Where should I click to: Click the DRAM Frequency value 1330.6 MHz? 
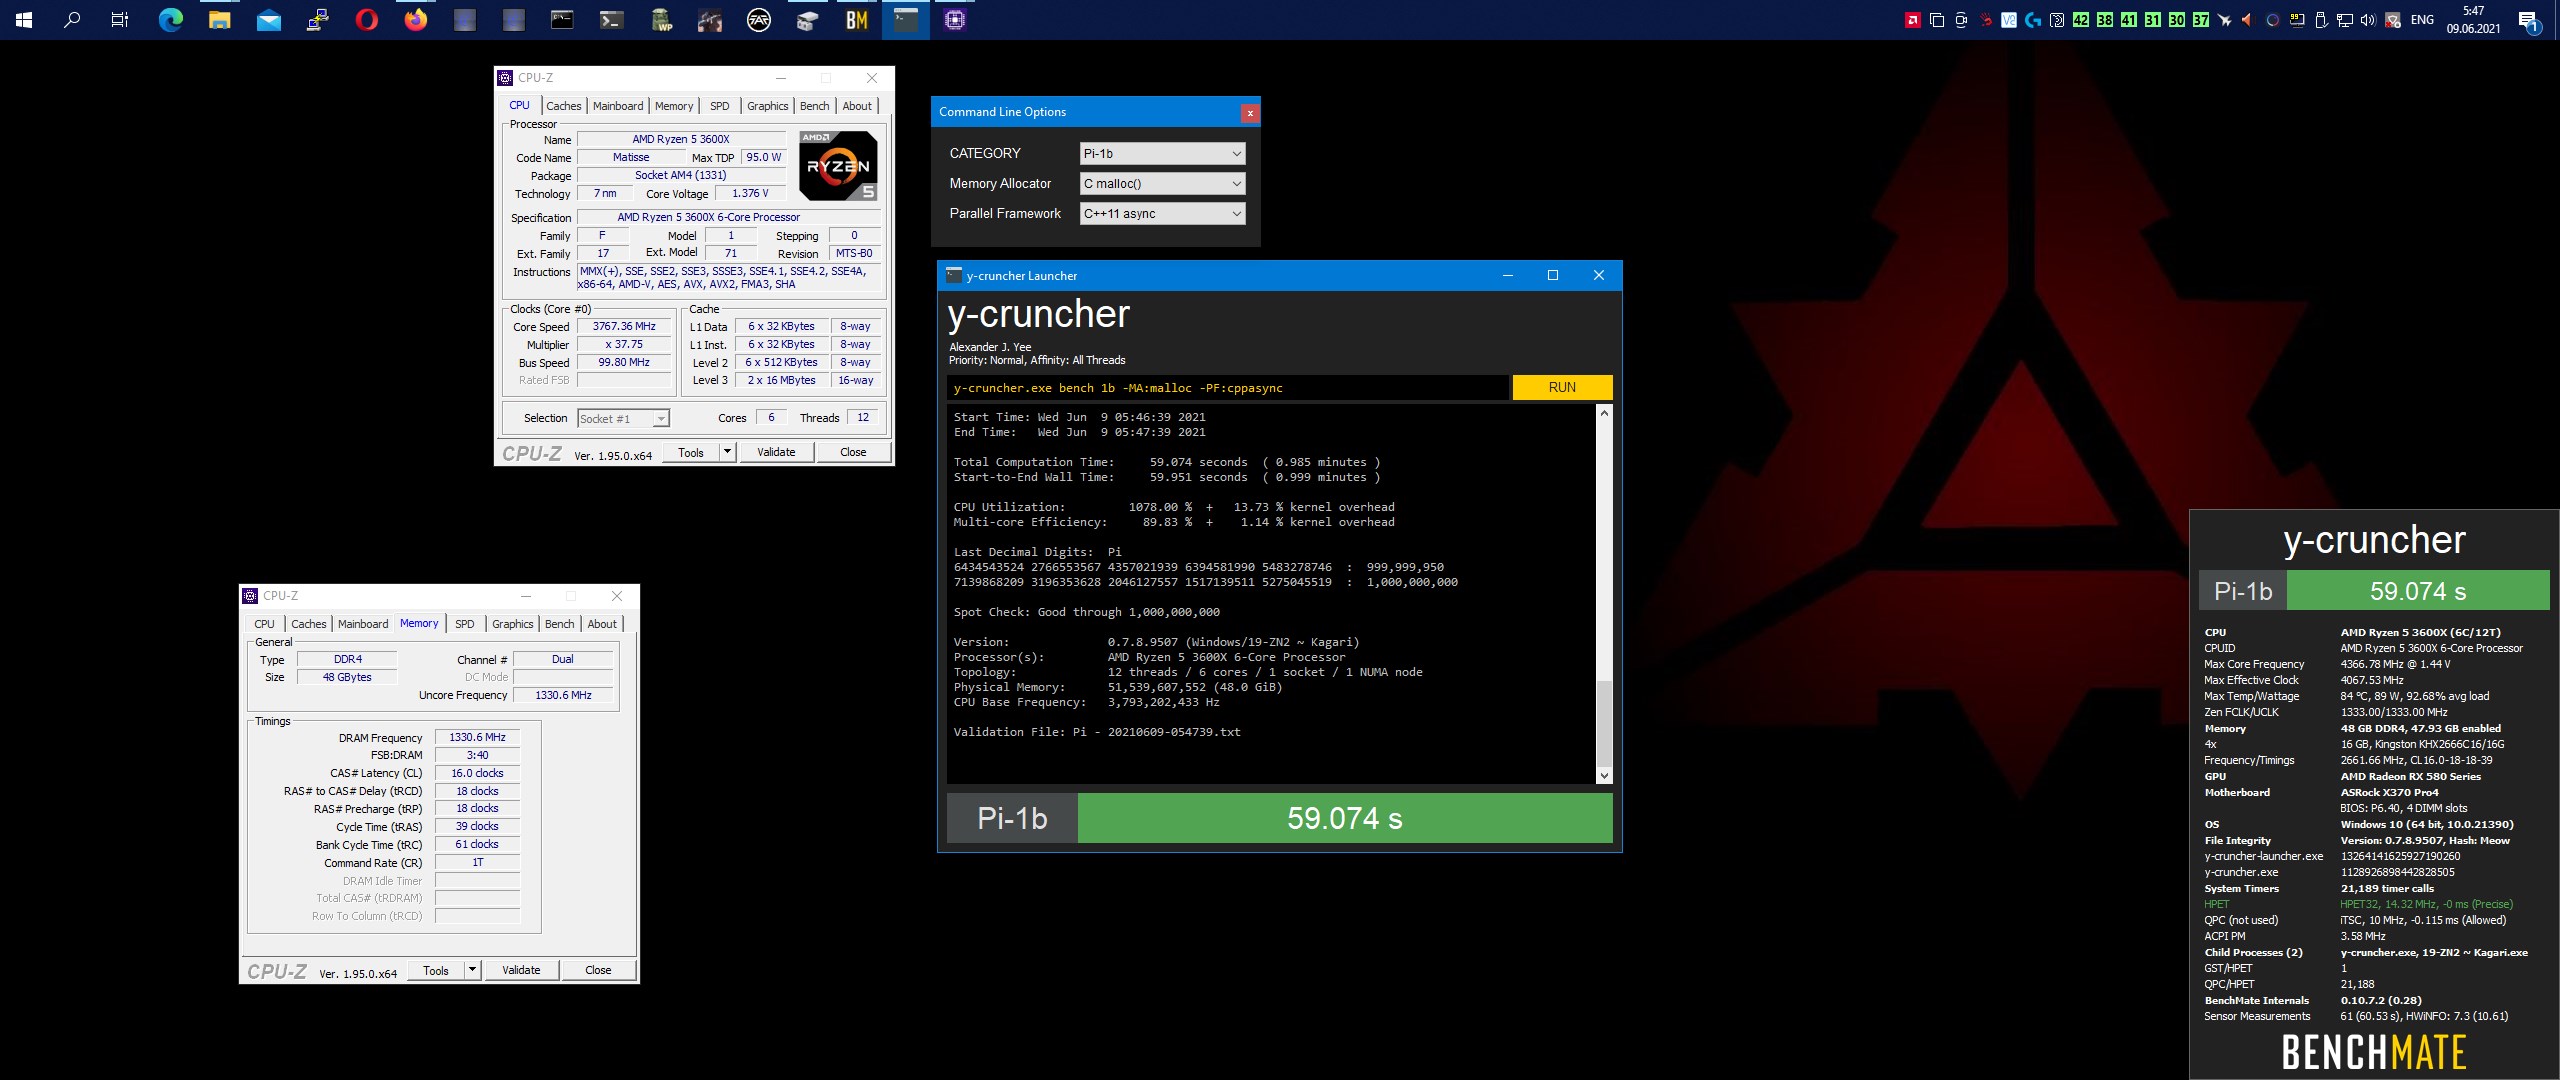click(477, 737)
